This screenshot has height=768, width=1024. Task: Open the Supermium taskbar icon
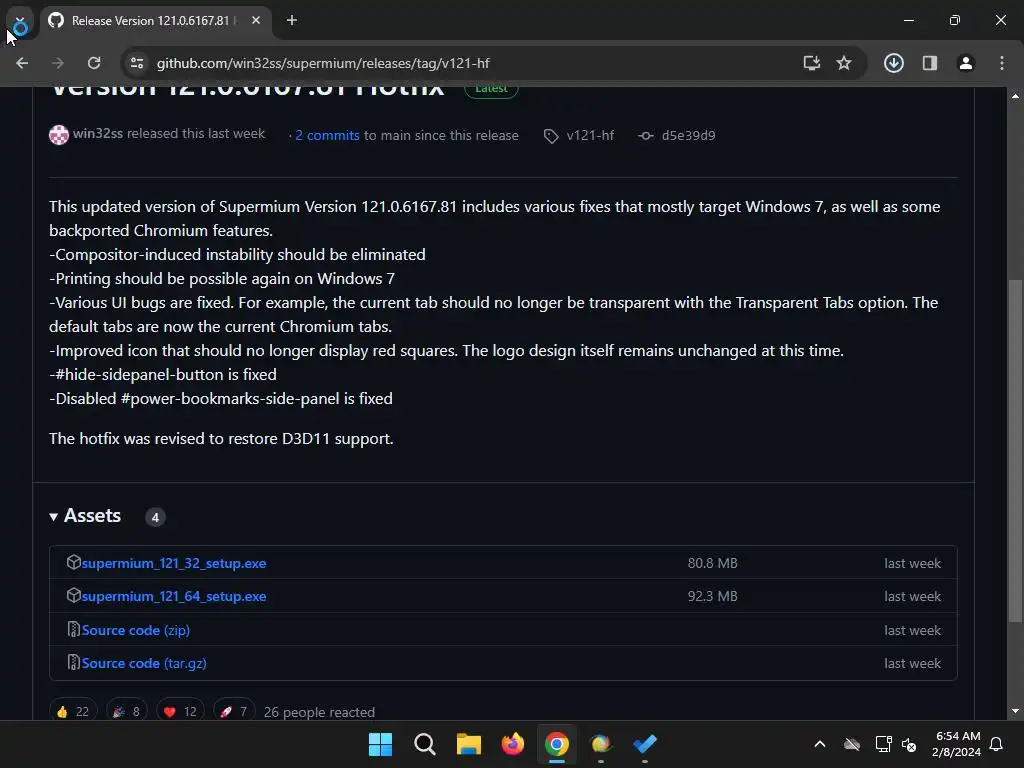click(601, 744)
